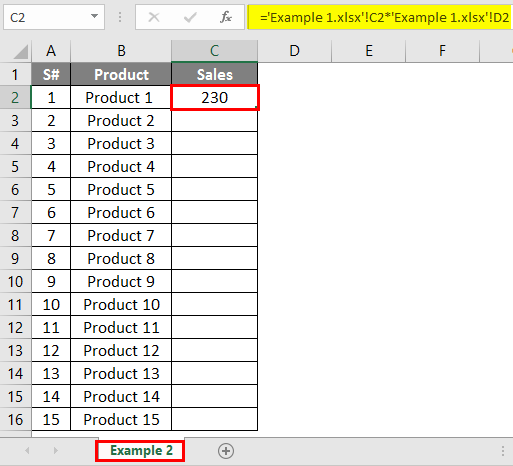
Task: Select the empty Sales cell for Product 15
Action: [x=214, y=419]
